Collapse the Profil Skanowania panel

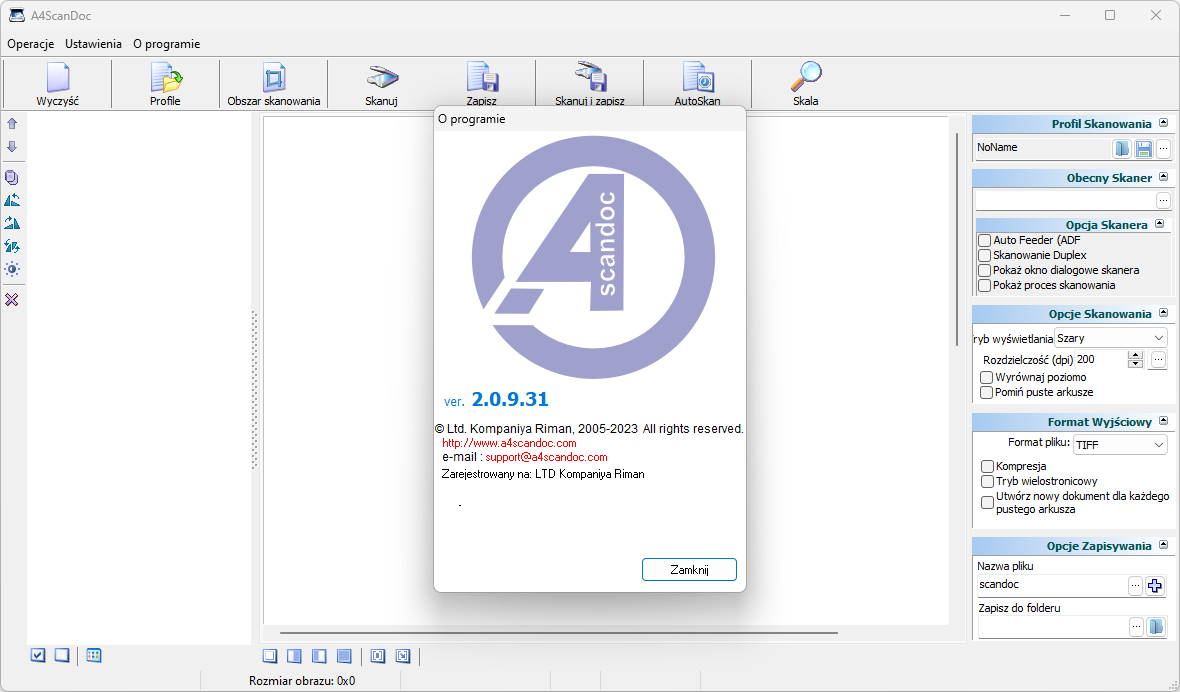click(1163, 123)
